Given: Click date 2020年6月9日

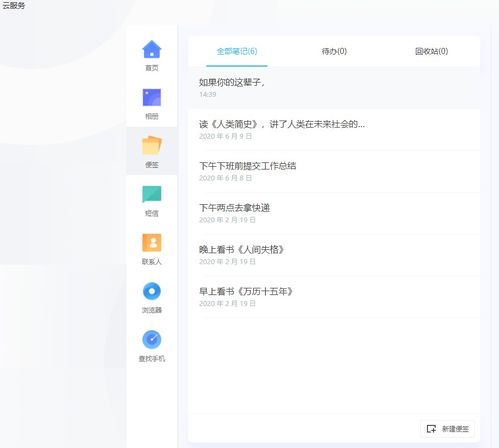Looking at the screenshot, I should 225,136.
